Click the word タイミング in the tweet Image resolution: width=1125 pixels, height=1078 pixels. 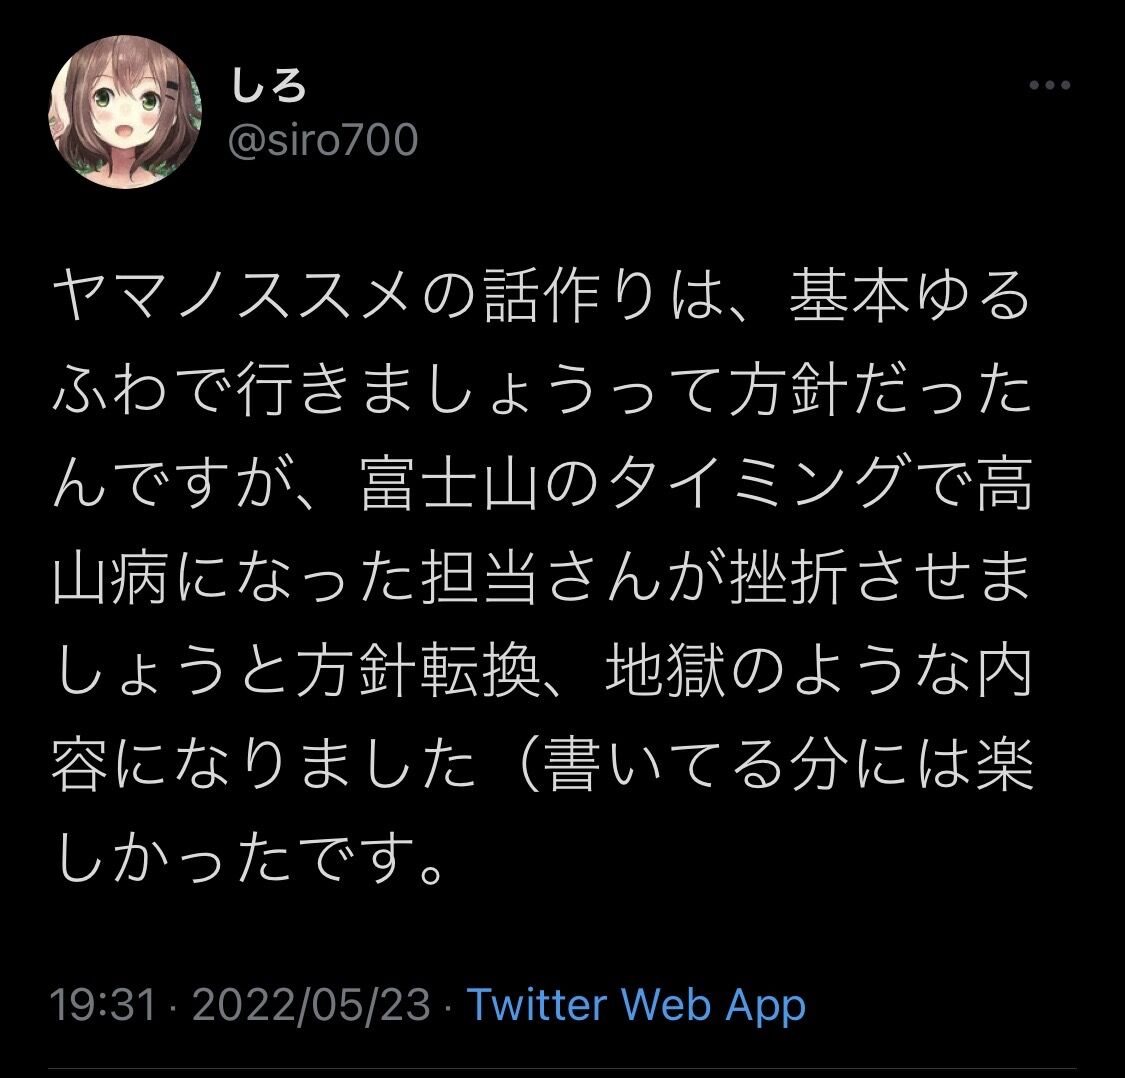coord(759,484)
